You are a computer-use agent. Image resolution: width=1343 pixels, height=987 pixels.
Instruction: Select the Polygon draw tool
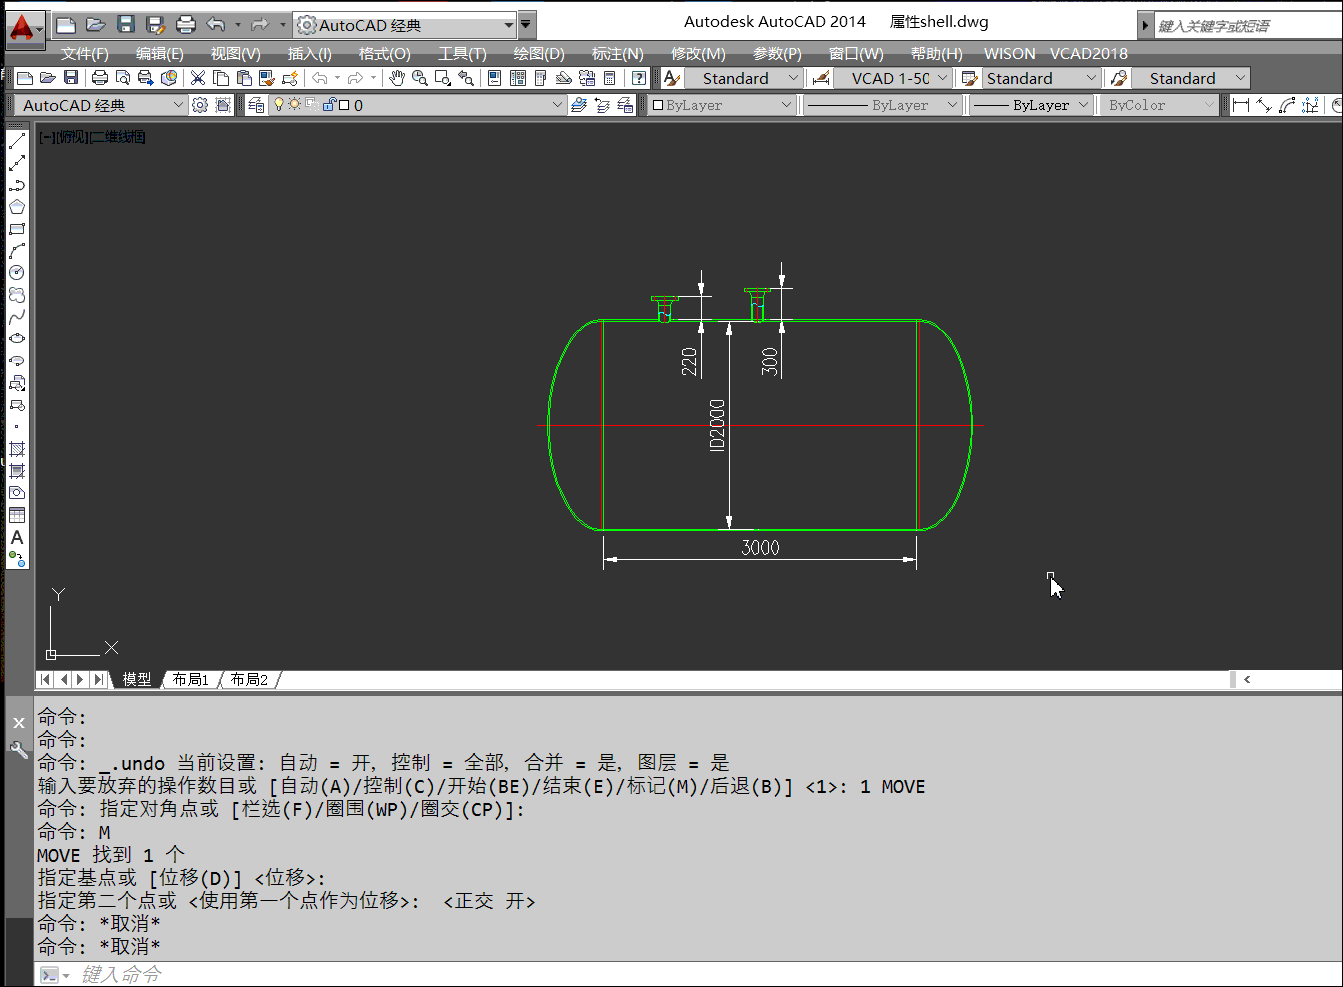click(17, 207)
